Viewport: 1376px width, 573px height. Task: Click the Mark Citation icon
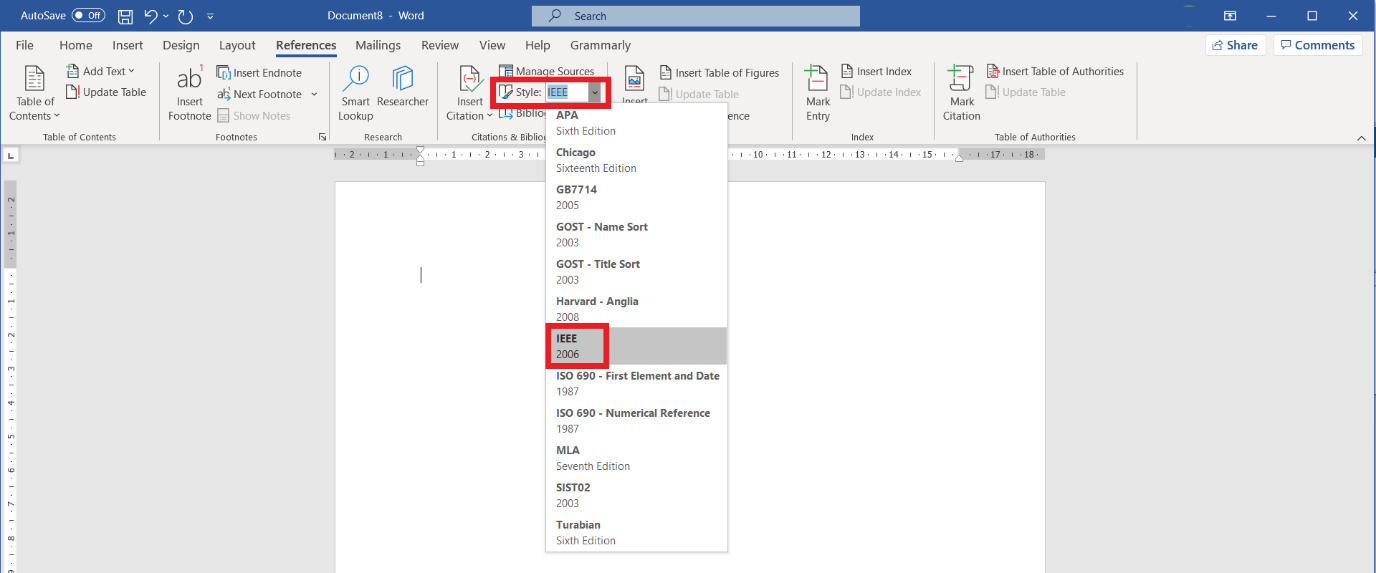pos(962,93)
